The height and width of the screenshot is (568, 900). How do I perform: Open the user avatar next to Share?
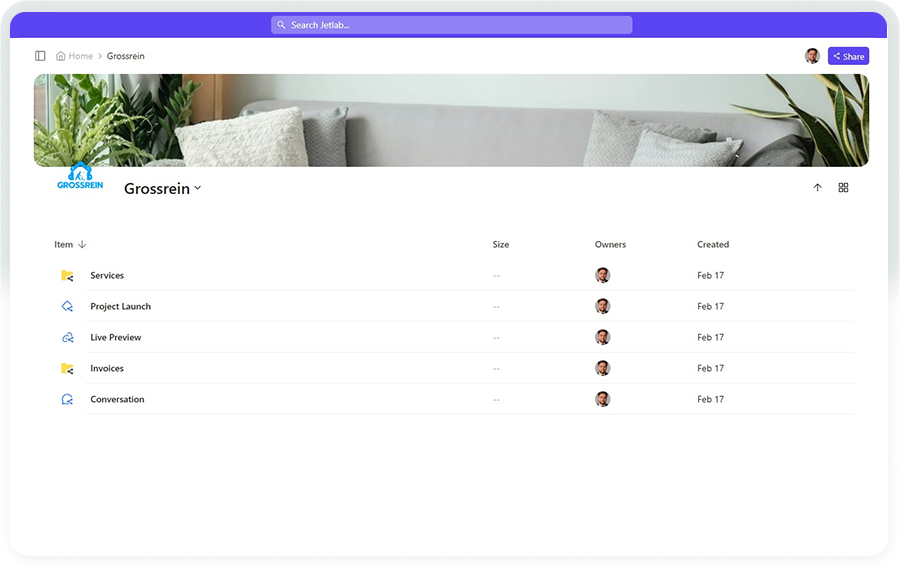coord(812,56)
